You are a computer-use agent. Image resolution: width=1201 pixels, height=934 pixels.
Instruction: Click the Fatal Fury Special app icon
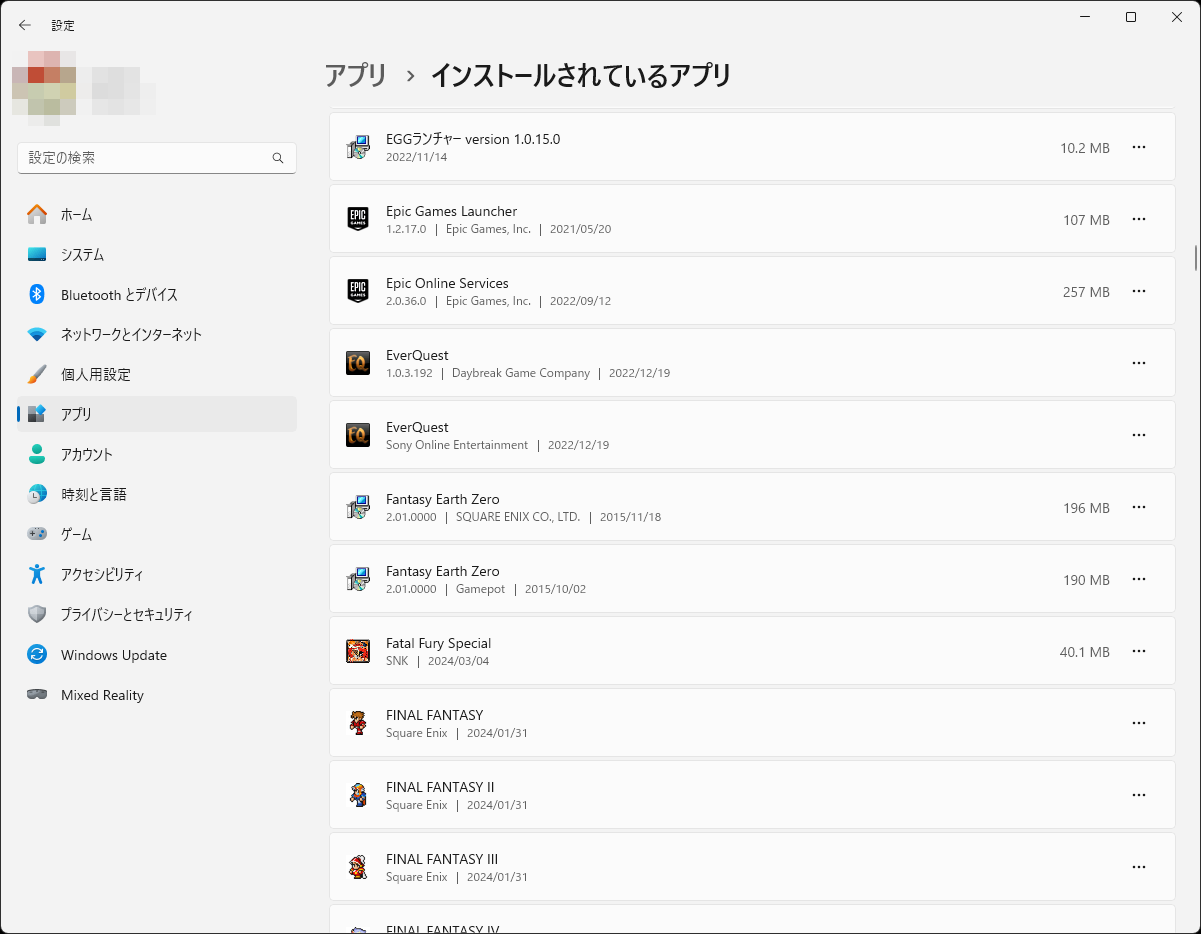(357, 651)
